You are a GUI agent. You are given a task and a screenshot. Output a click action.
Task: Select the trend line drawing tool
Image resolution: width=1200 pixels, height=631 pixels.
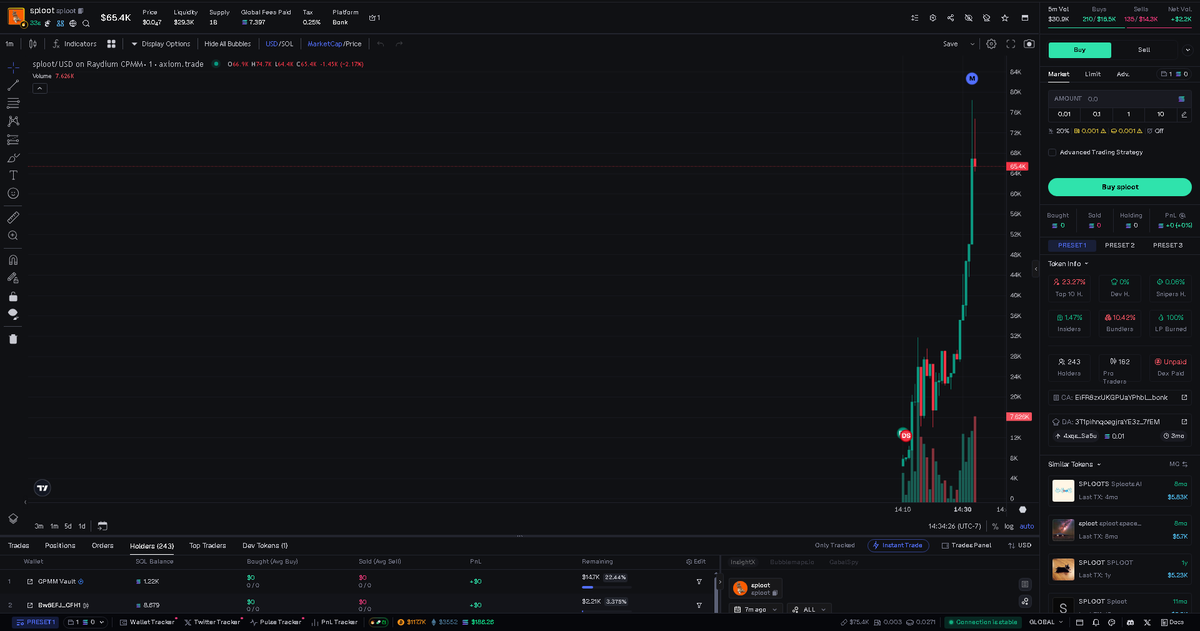coord(13,85)
